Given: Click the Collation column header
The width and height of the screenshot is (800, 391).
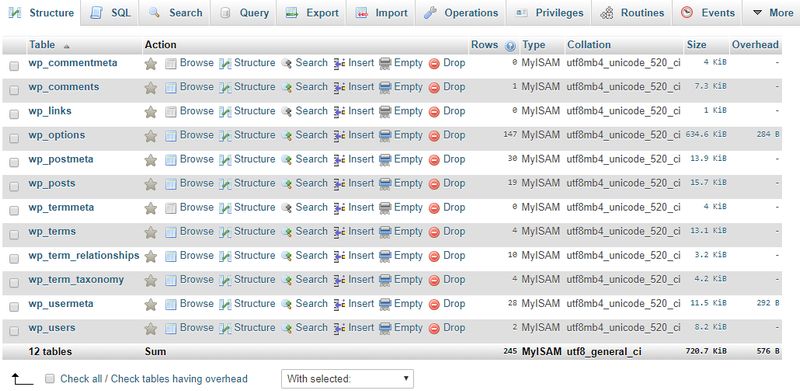Looking at the screenshot, I should pos(589,45).
